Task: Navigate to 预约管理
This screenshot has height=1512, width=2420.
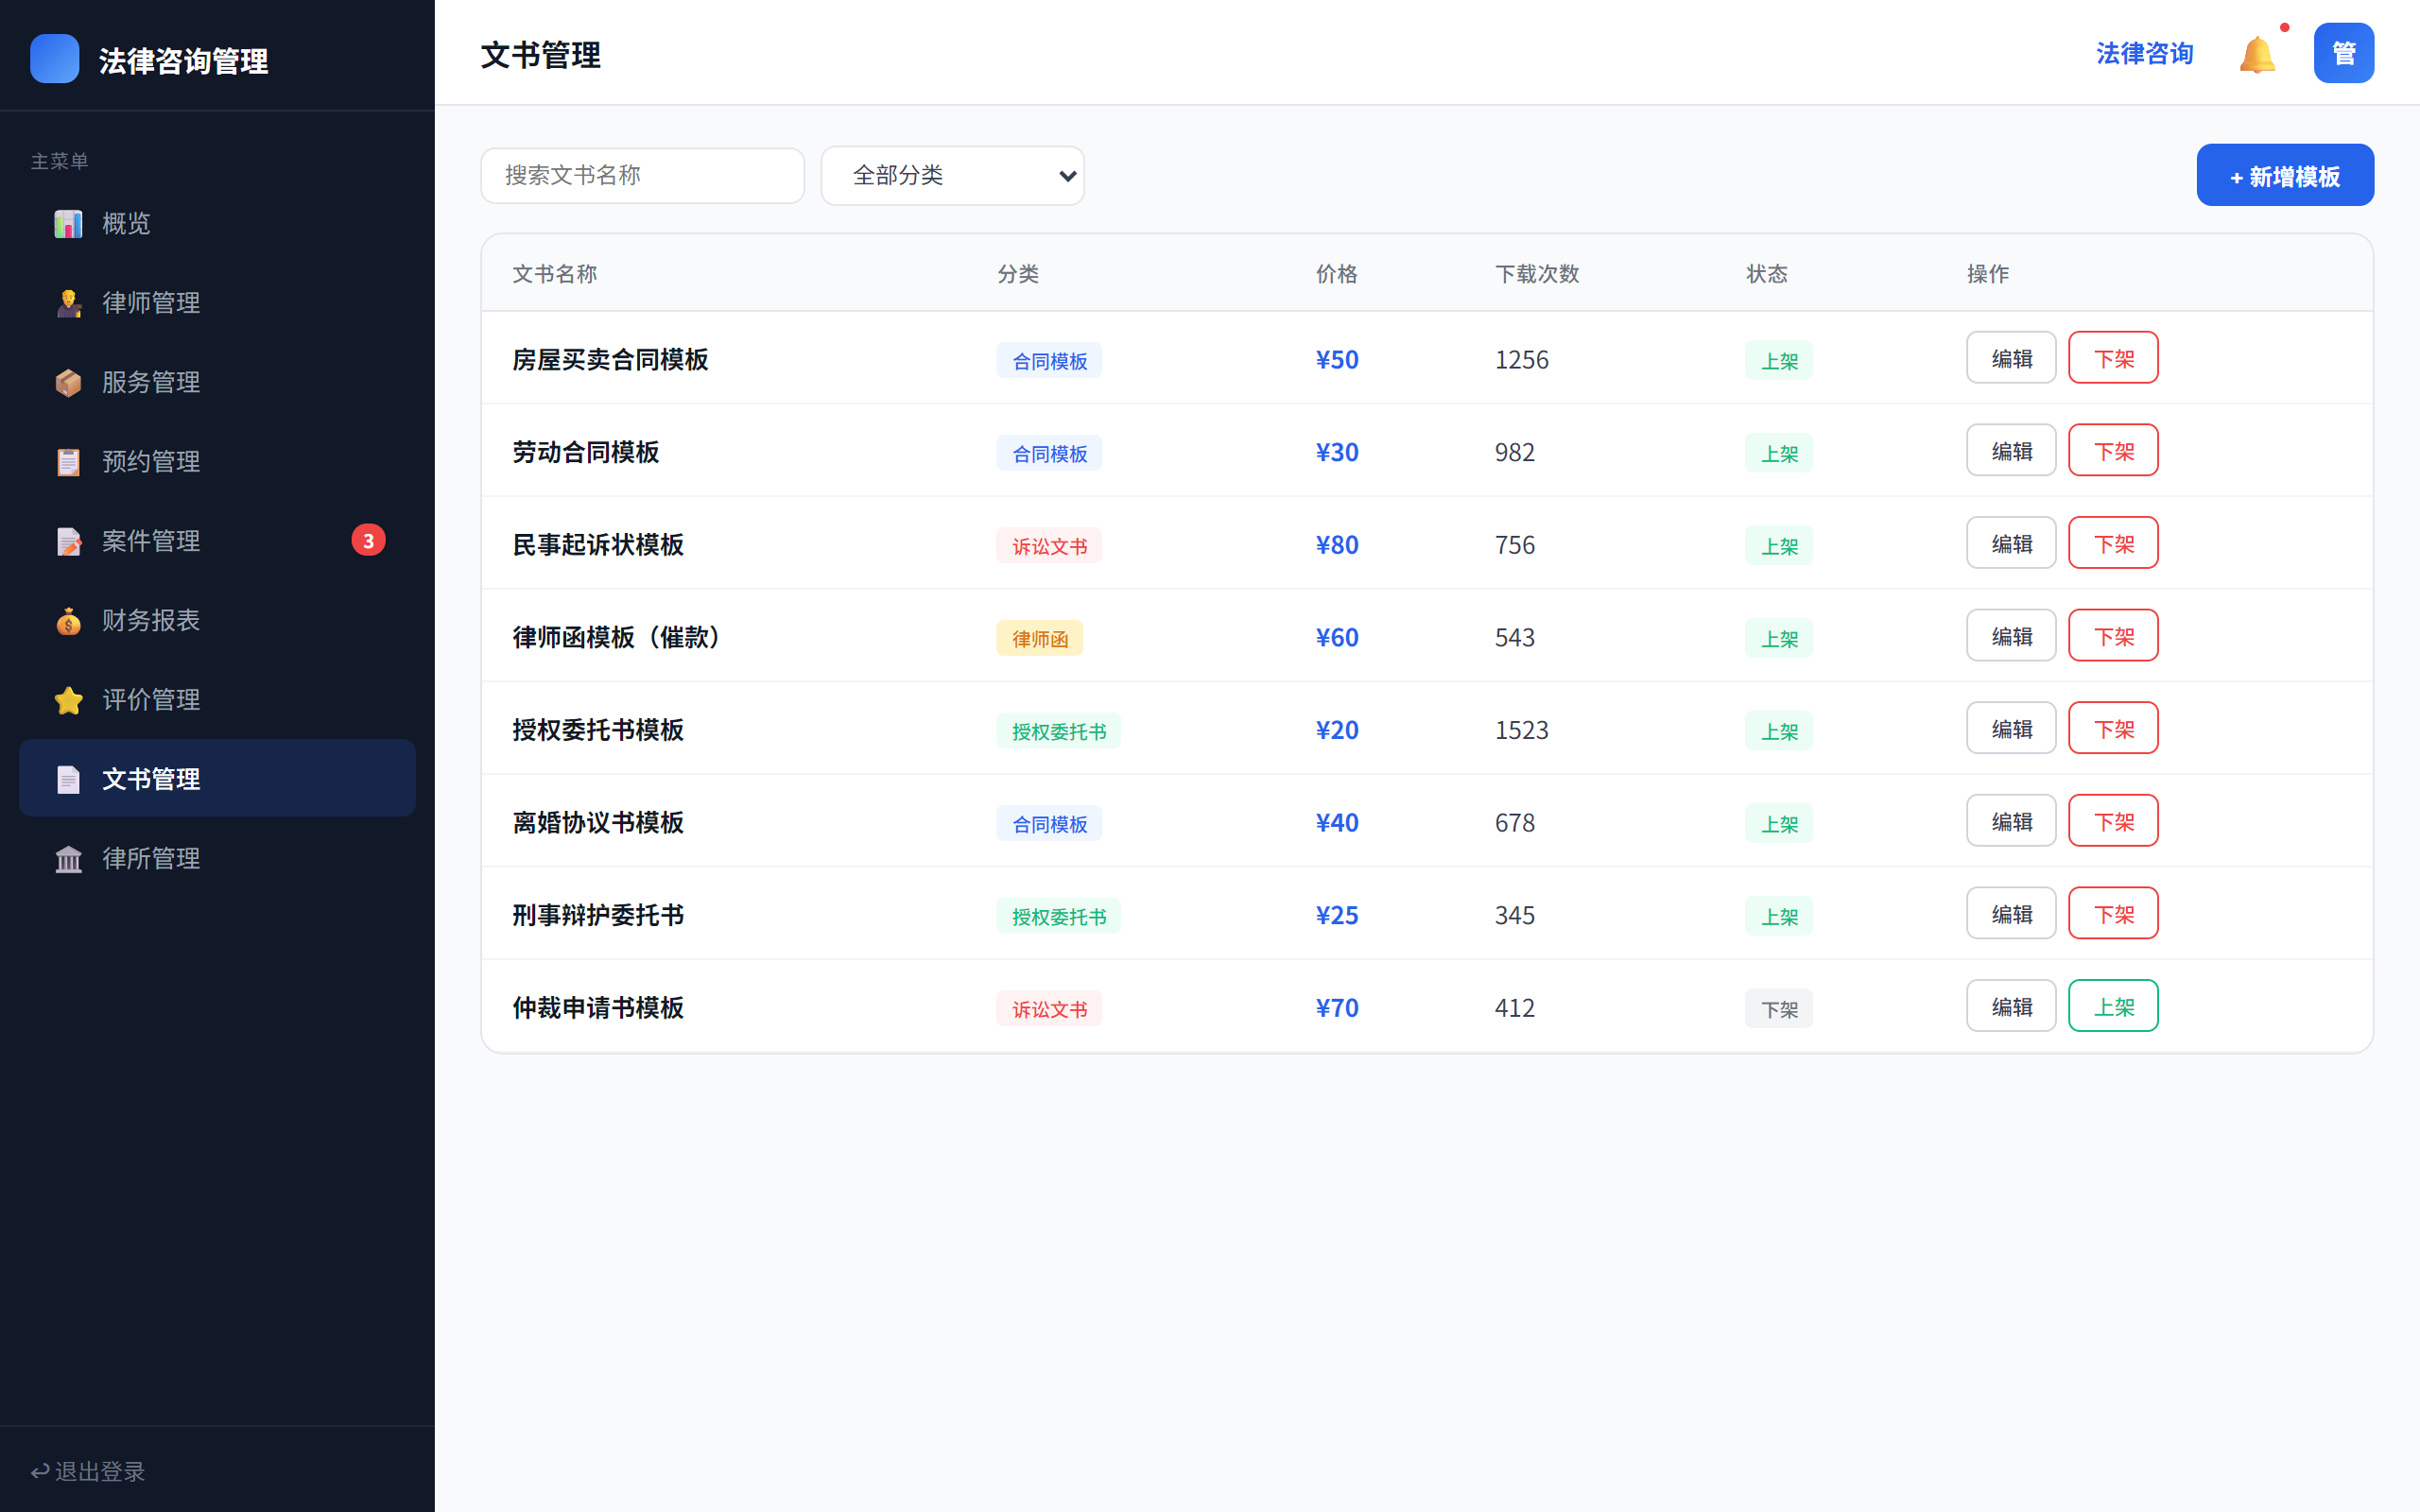Action: pyautogui.click(x=217, y=461)
